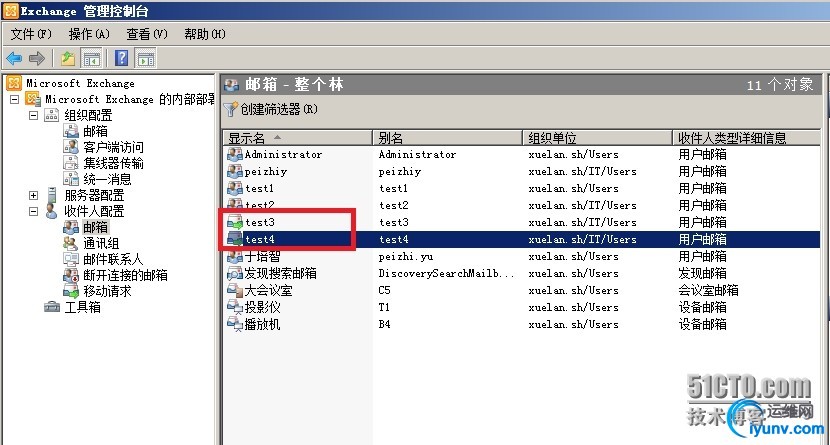Image resolution: width=830 pixels, height=445 pixels.
Task: Select 移动请求 in the tree
Action: pos(107,291)
